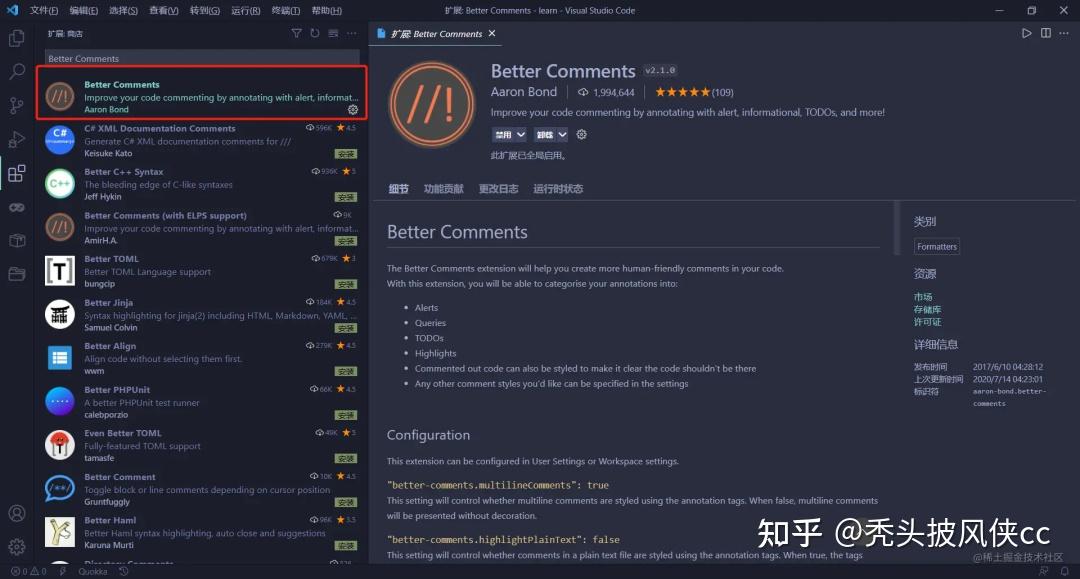Install Better TOML extension
Viewport: 1080px width, 579px height.
pos(346,284)
